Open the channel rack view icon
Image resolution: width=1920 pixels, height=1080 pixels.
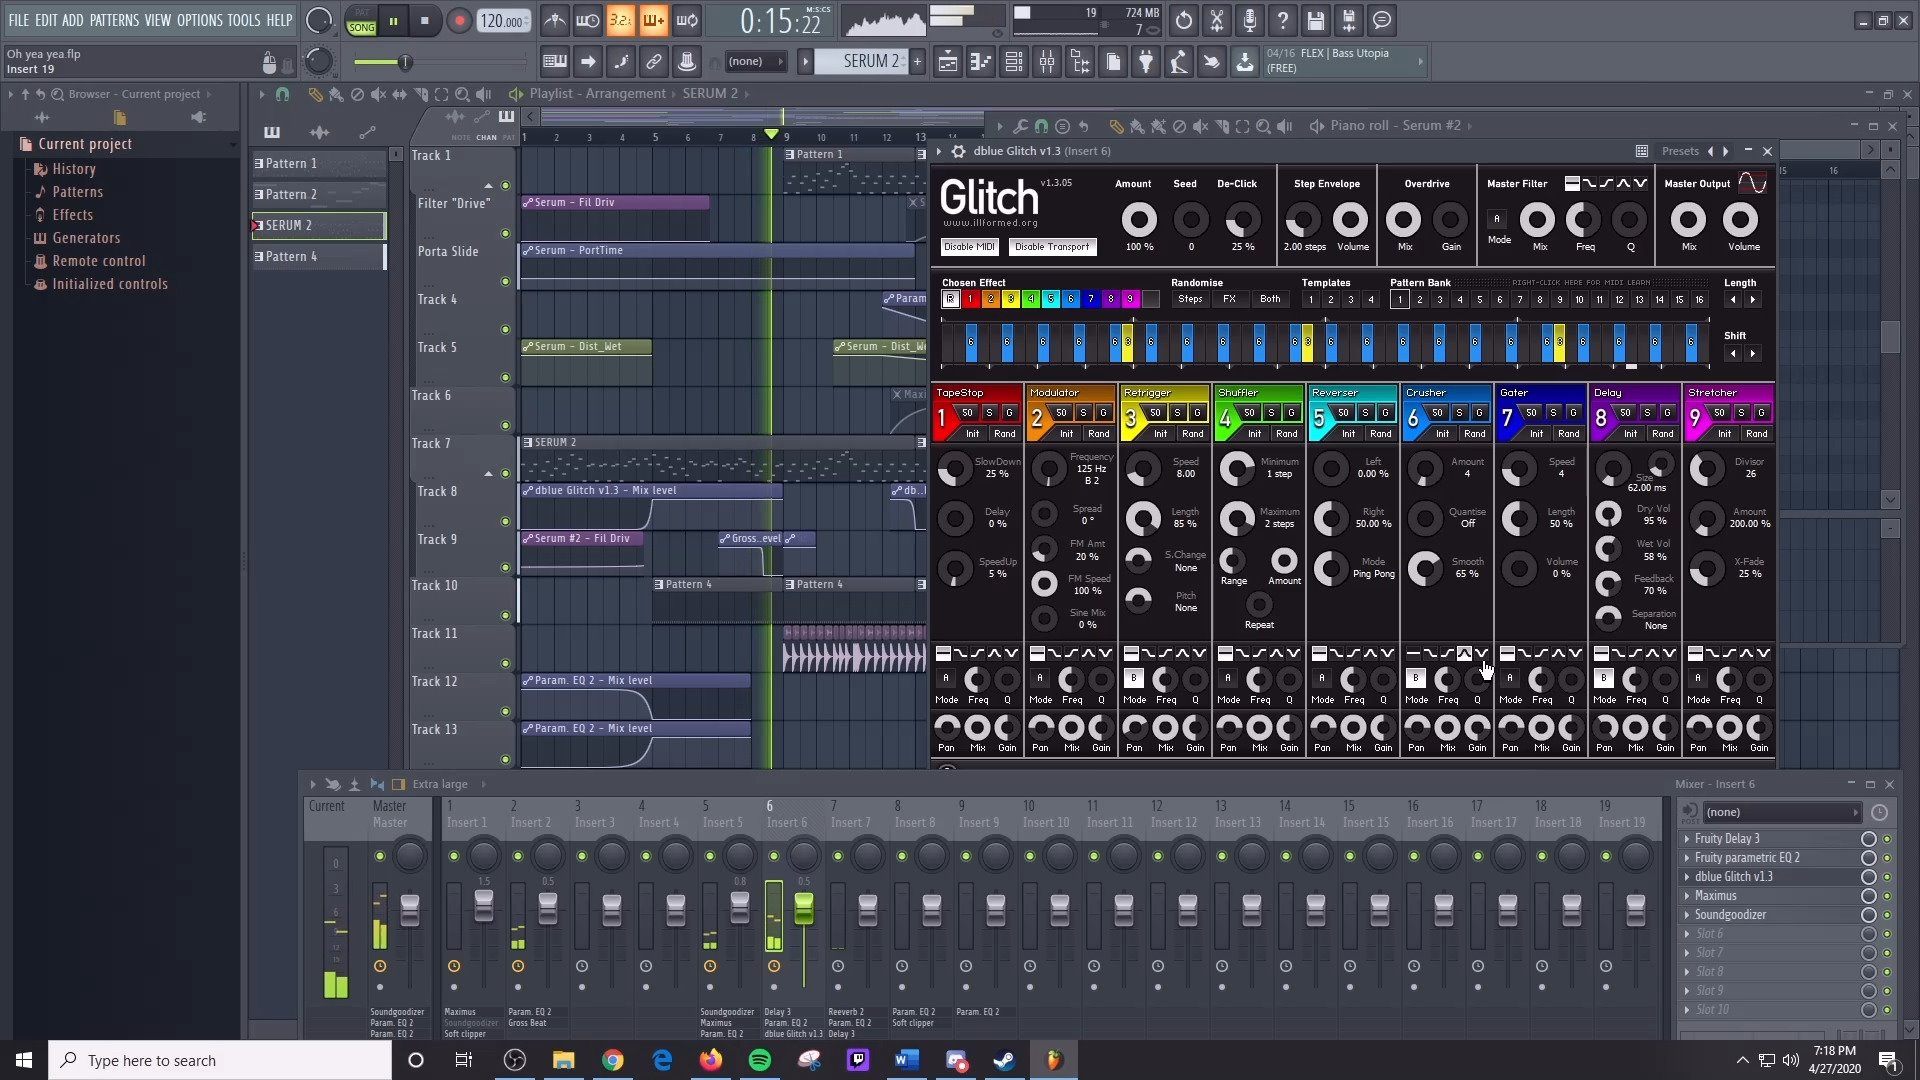click(x=1014, y=62)
